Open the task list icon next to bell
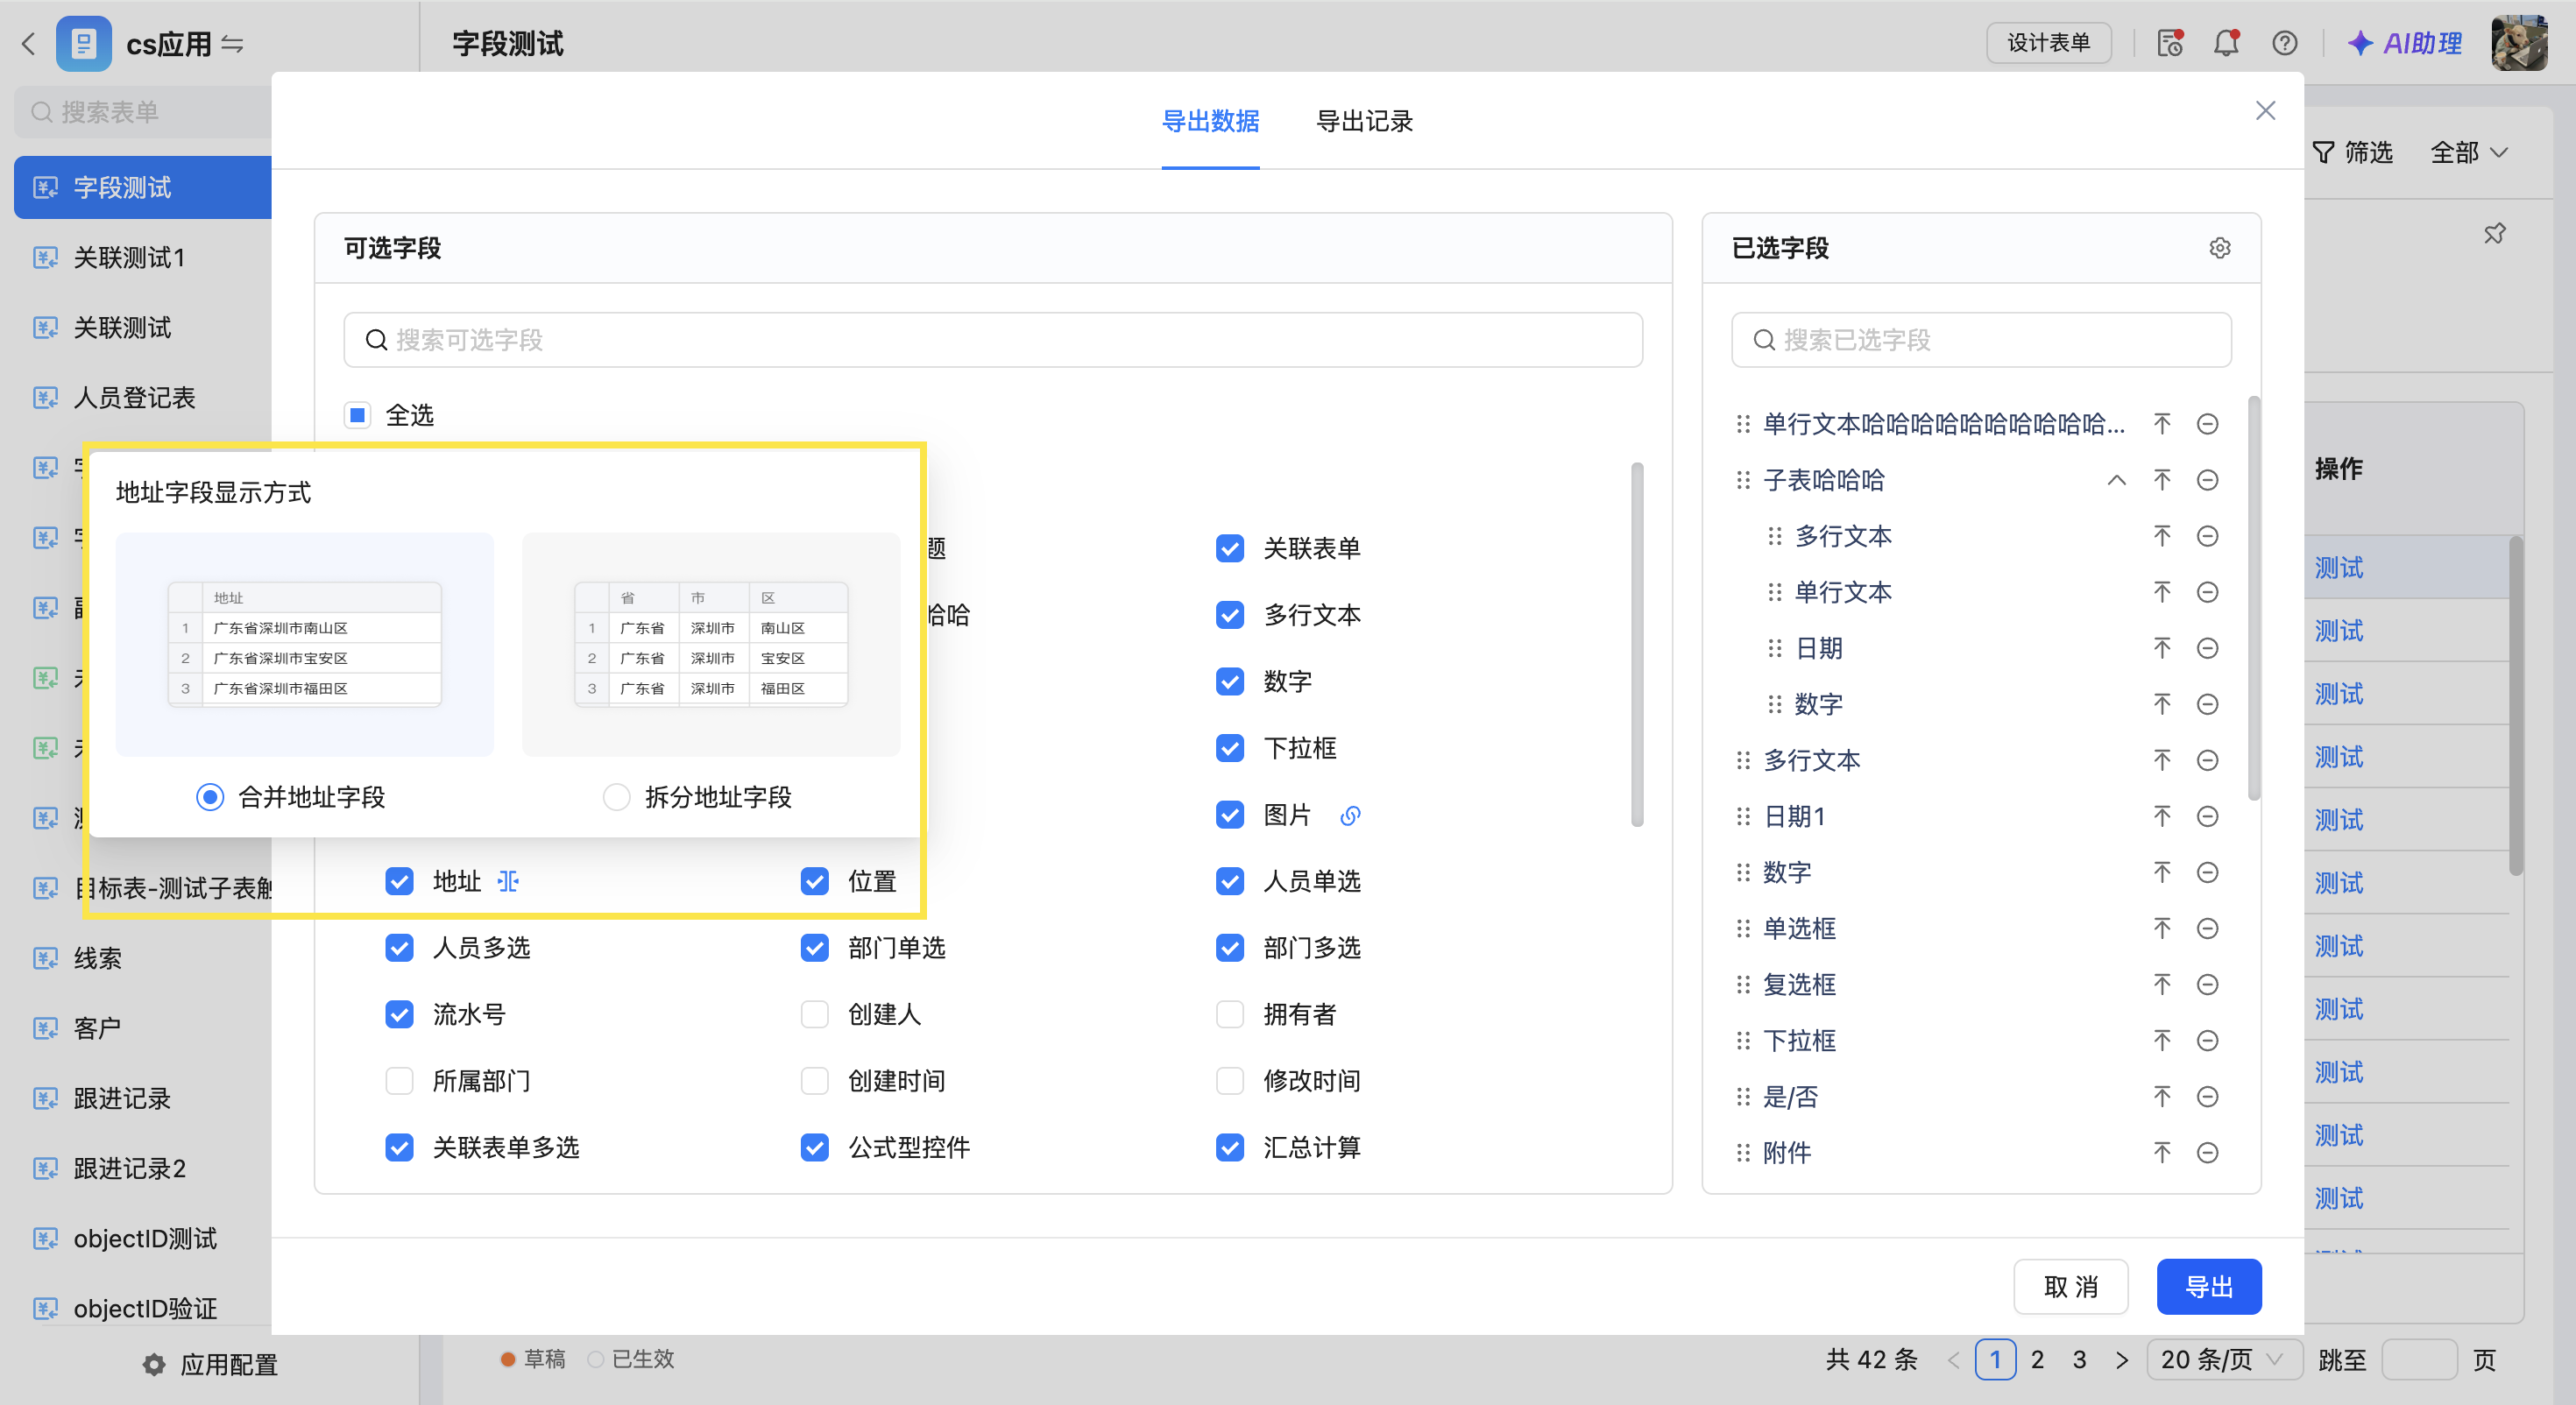The height and width of the screenshot is (1405, 2576). coord(2169,43)
